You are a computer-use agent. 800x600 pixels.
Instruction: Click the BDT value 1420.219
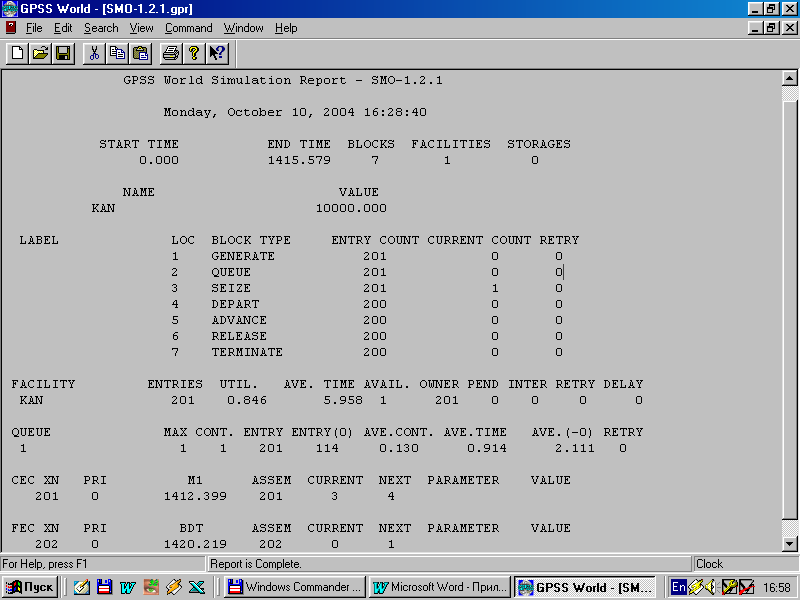pos(195,544)
